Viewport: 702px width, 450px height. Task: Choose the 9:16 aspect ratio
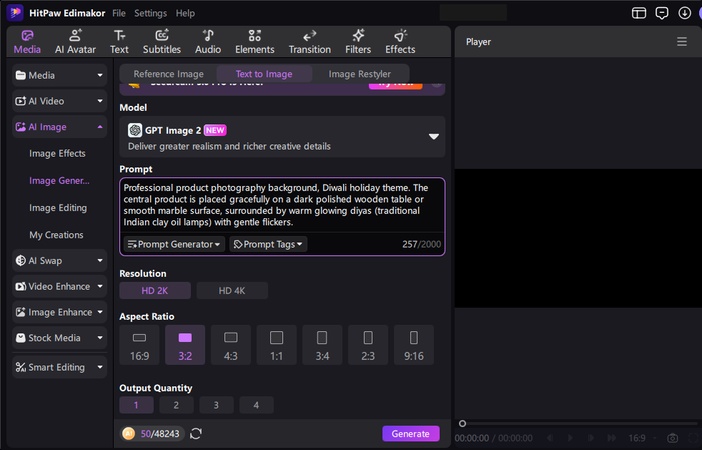[414, 345]
